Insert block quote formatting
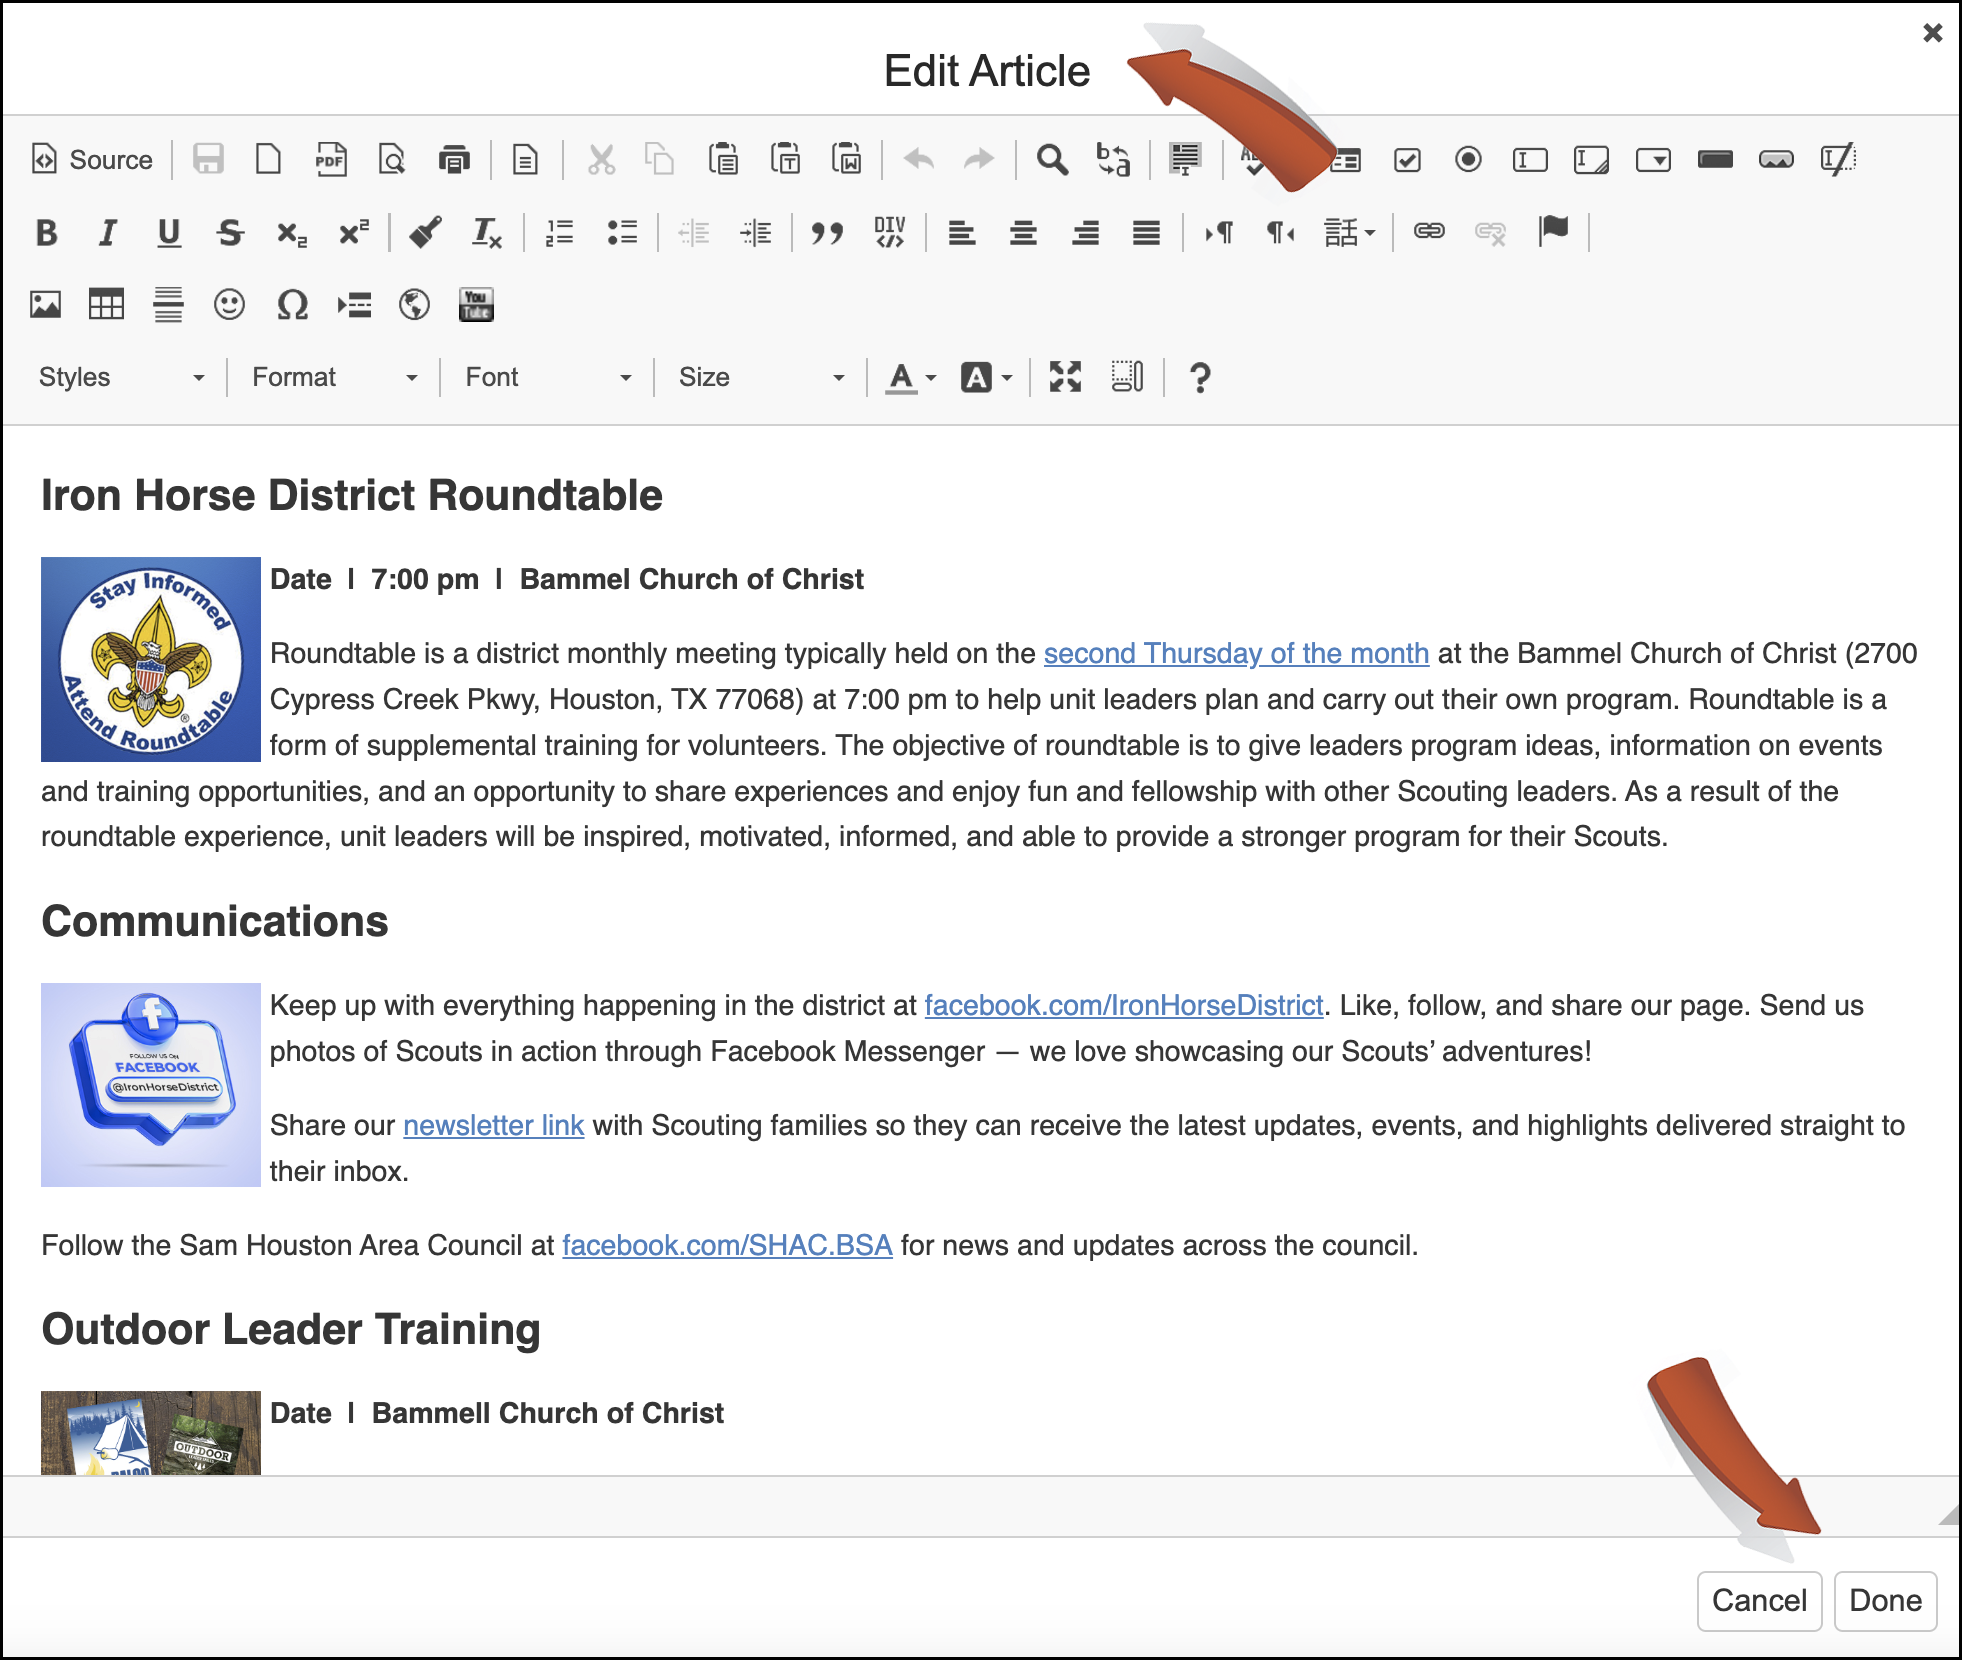Screen dimensions: 1962x1660 tap(827, 233)
